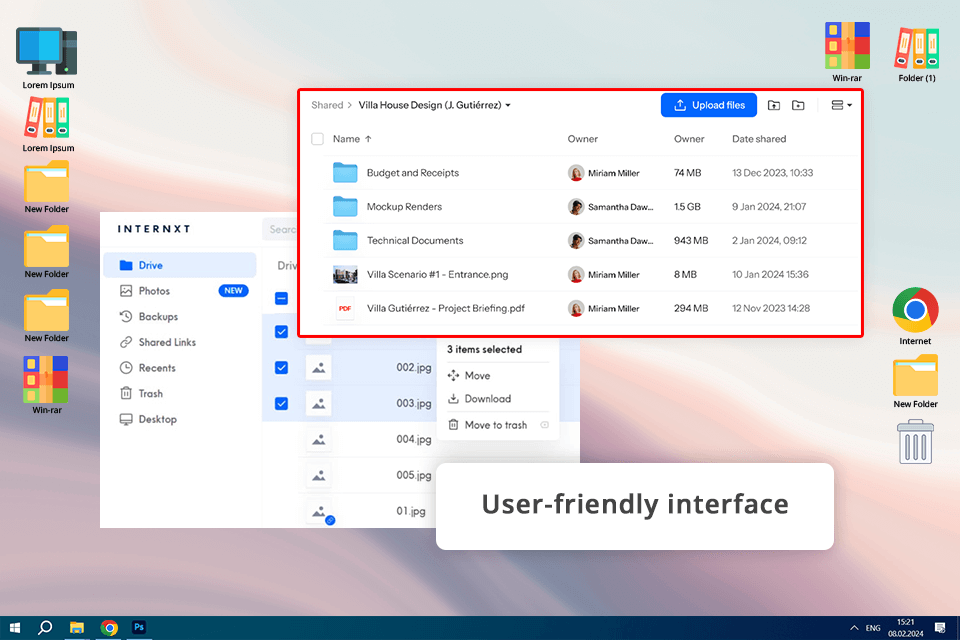
Task: Open taskbar search magnifier
Action: click(45, 628)
